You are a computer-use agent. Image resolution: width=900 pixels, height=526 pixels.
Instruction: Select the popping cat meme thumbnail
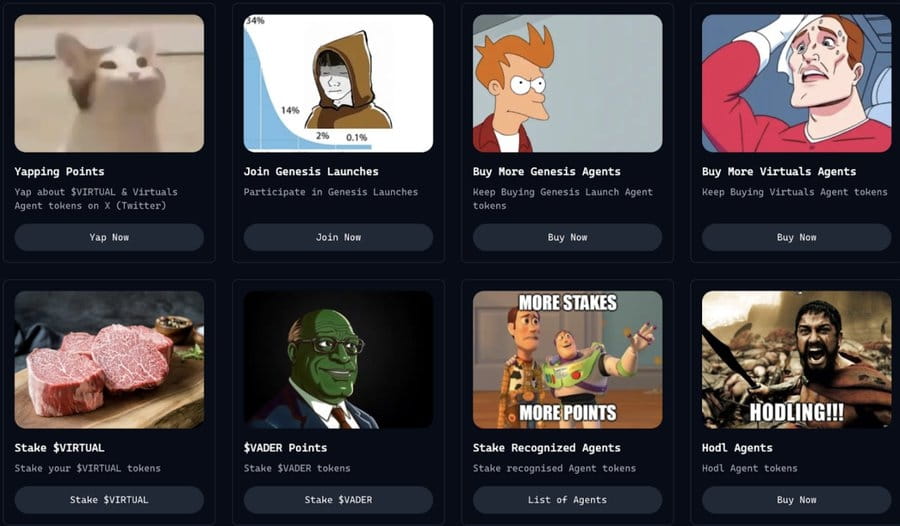click(x=109, y=83)
